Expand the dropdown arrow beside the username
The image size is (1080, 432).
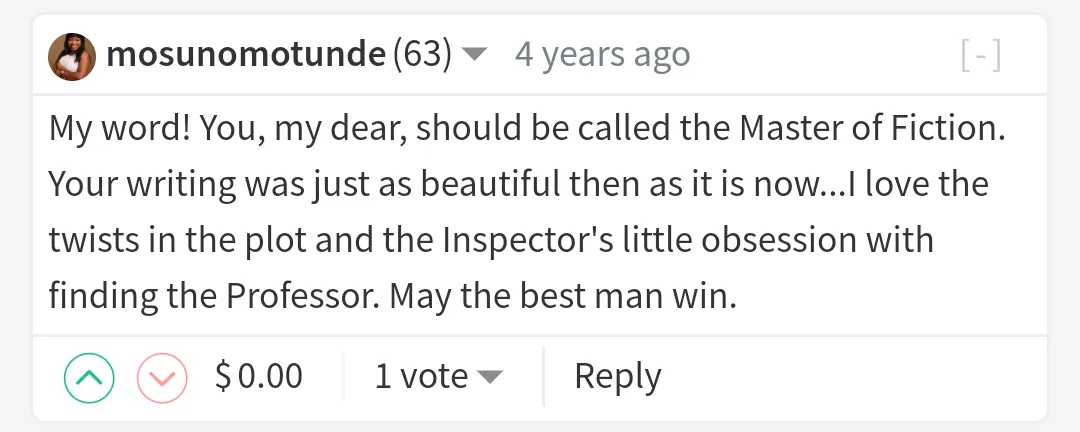point(477,55)
